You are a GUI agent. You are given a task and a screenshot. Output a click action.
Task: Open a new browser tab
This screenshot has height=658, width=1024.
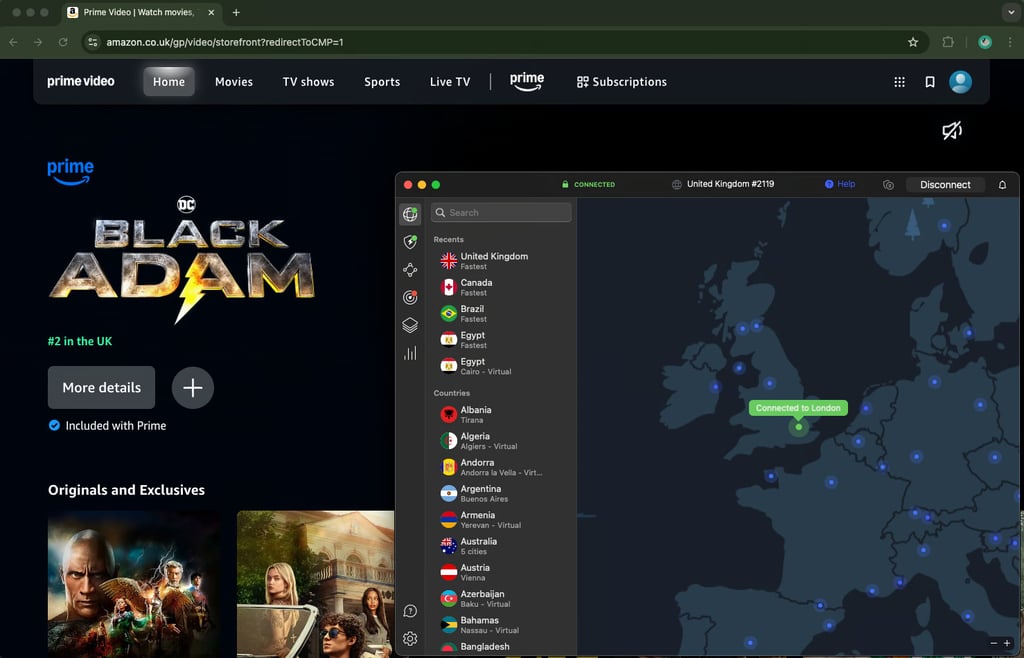(236, 12)
